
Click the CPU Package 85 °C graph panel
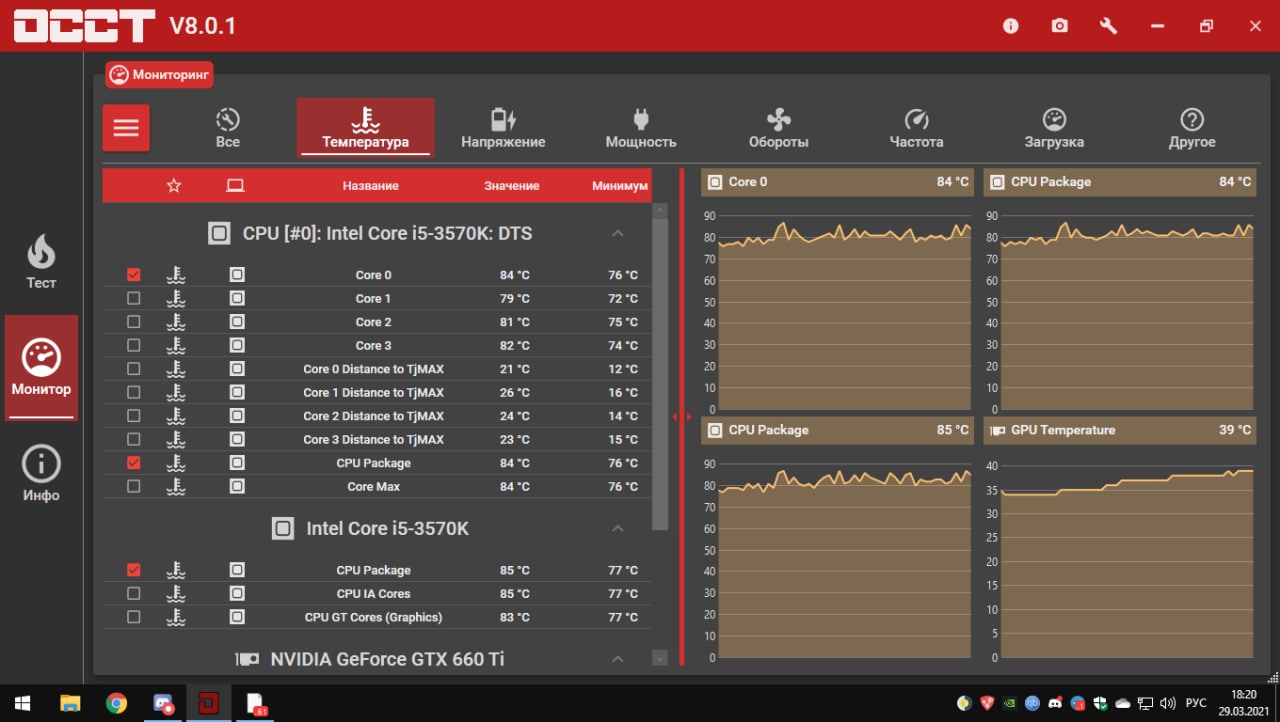tap(837, 540)
